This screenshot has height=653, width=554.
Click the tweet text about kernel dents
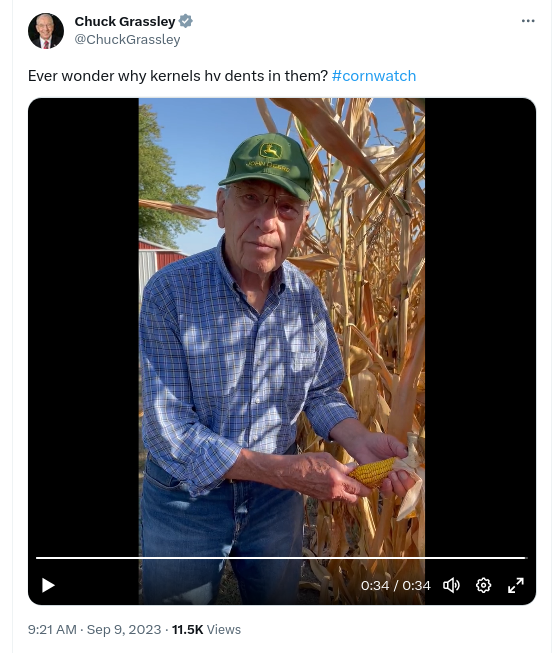click(x=178, y=76)
